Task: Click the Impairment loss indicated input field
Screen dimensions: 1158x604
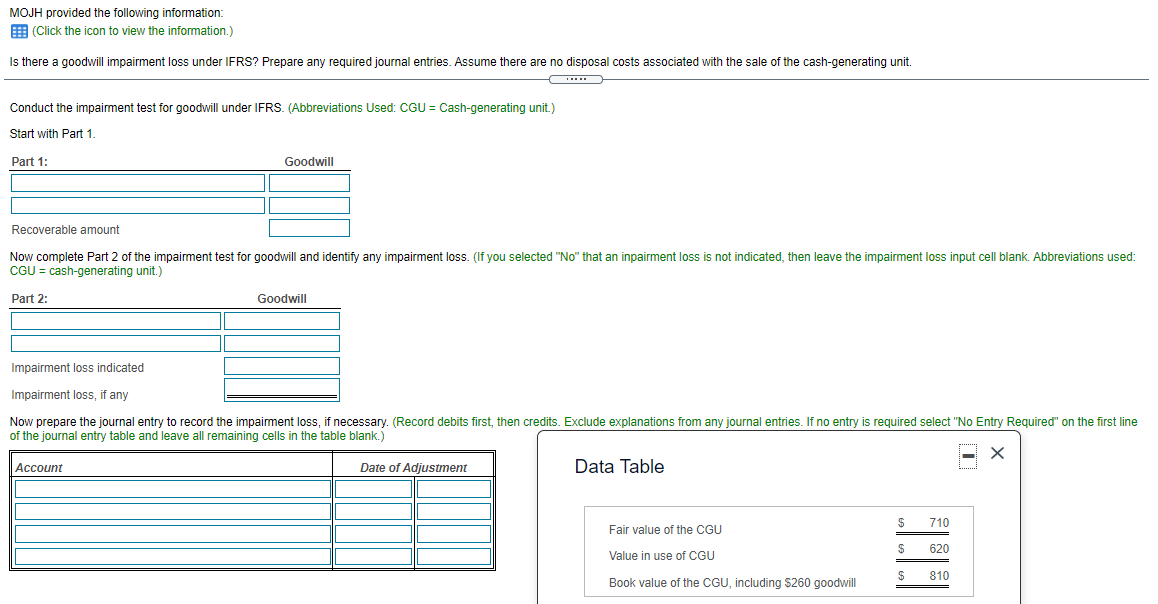Action: click(281, 366)
